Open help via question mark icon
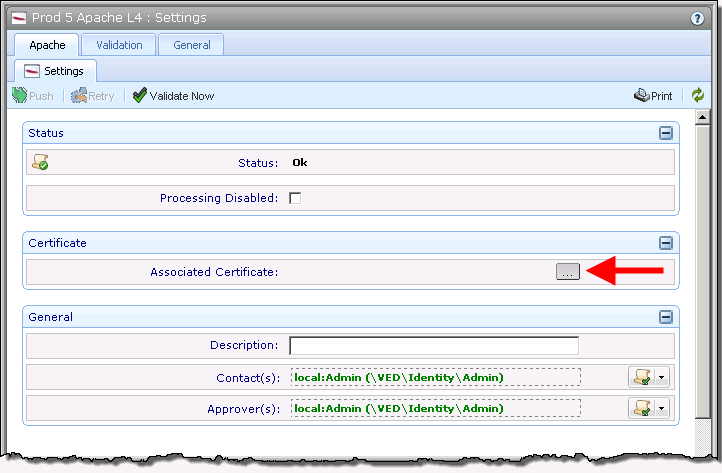Screen dimensions: 722x473 coord(697,18)
